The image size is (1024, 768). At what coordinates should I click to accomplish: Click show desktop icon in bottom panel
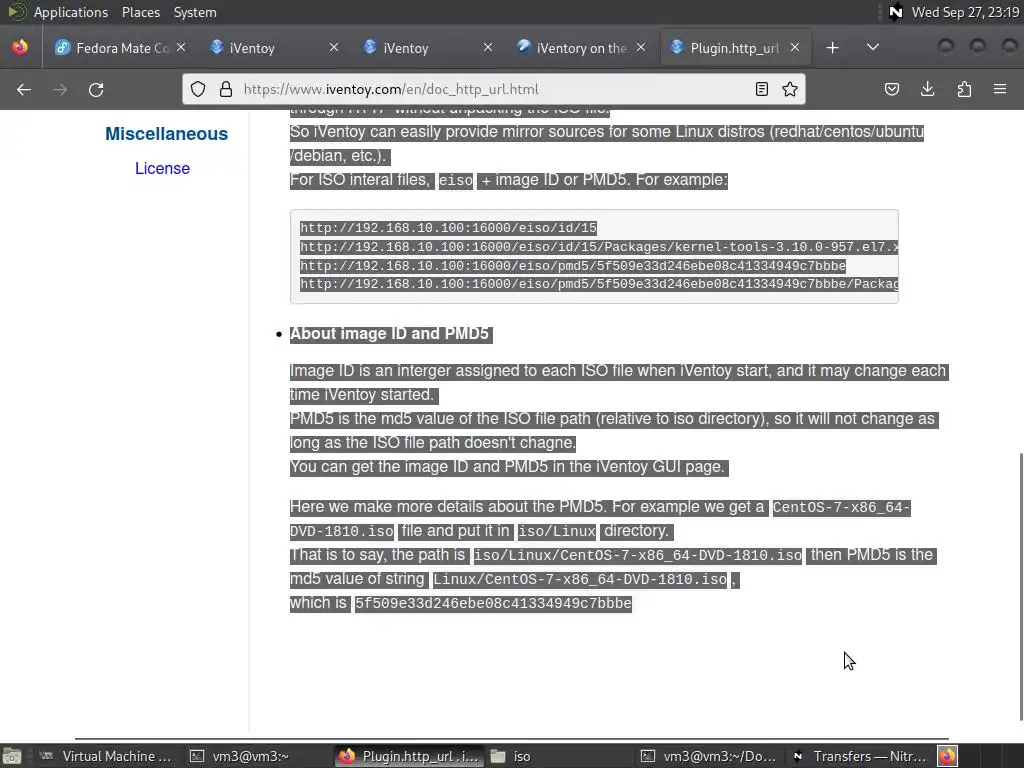click(x=12, y=756)
